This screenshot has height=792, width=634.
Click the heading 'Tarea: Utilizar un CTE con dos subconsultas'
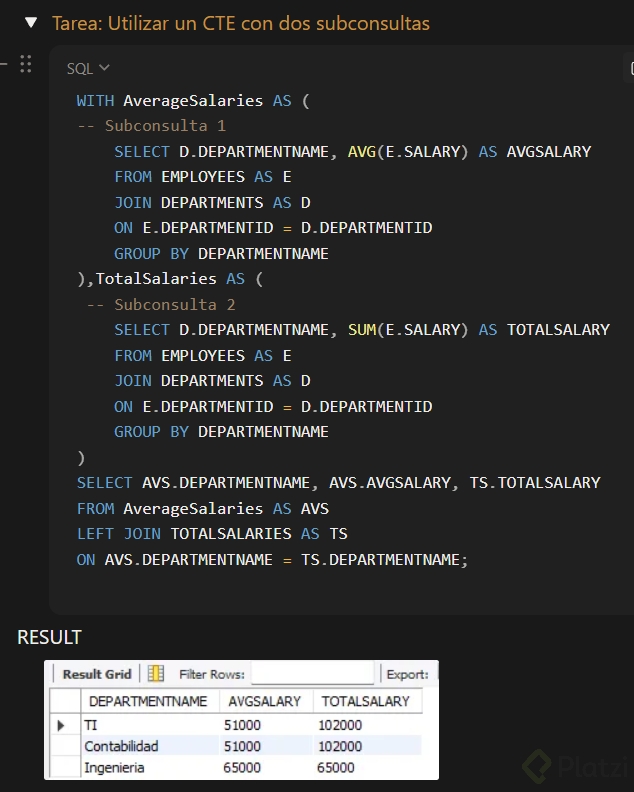point(241,23)
